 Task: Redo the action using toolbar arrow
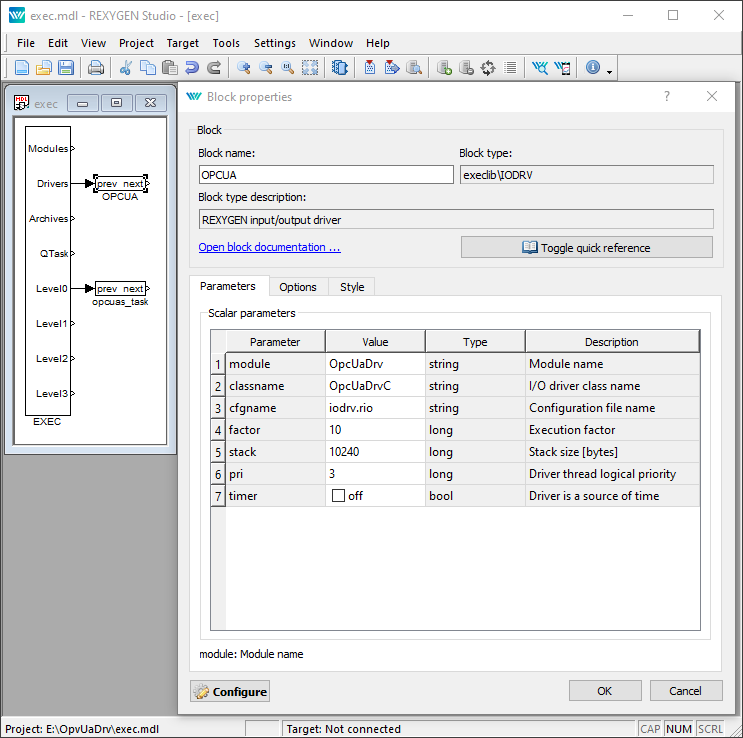[x=214, y=68]
